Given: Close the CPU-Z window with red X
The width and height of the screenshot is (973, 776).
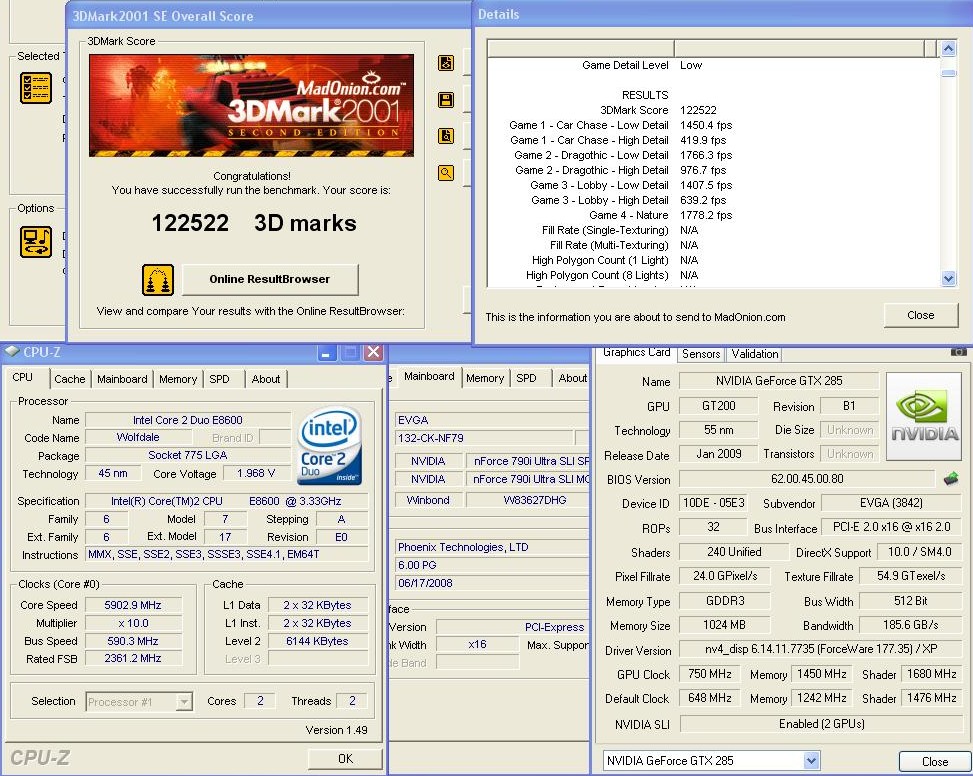Looking at the screenshot, I should click(374, 352).
